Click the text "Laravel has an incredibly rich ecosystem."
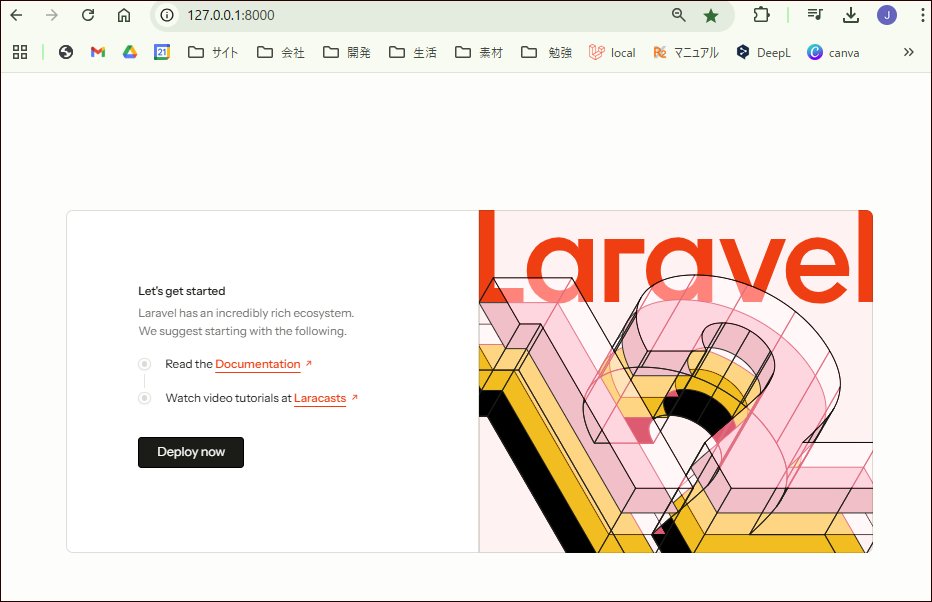This screenshot has height=602, width=932. (246, 313)
